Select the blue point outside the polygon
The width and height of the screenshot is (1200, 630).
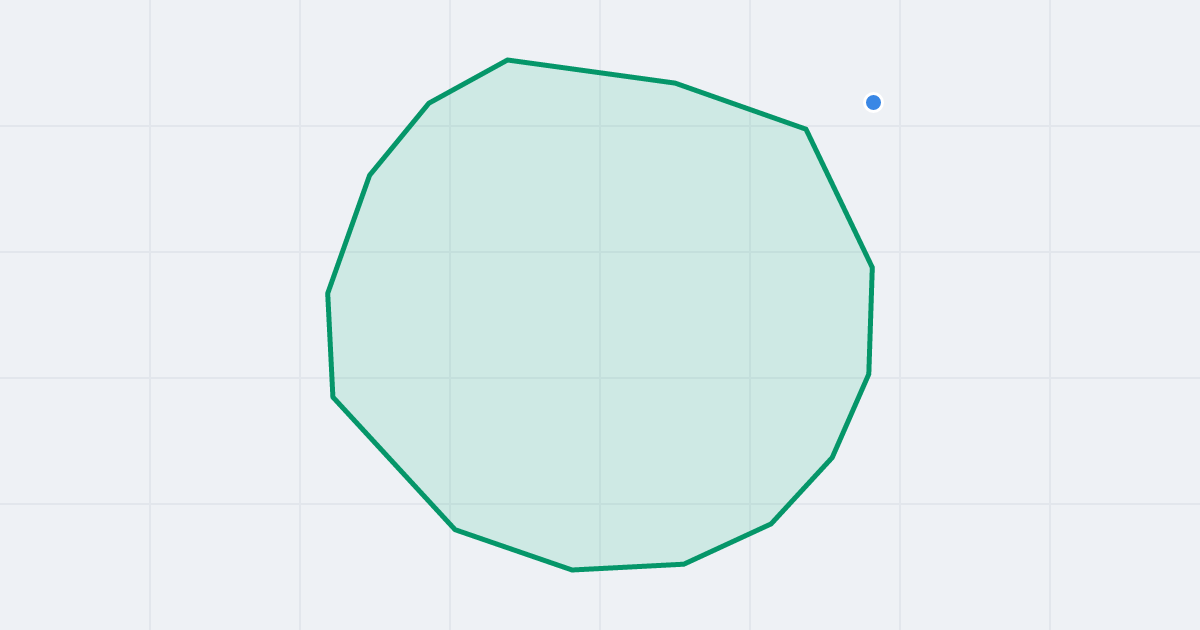pos(873,102)
